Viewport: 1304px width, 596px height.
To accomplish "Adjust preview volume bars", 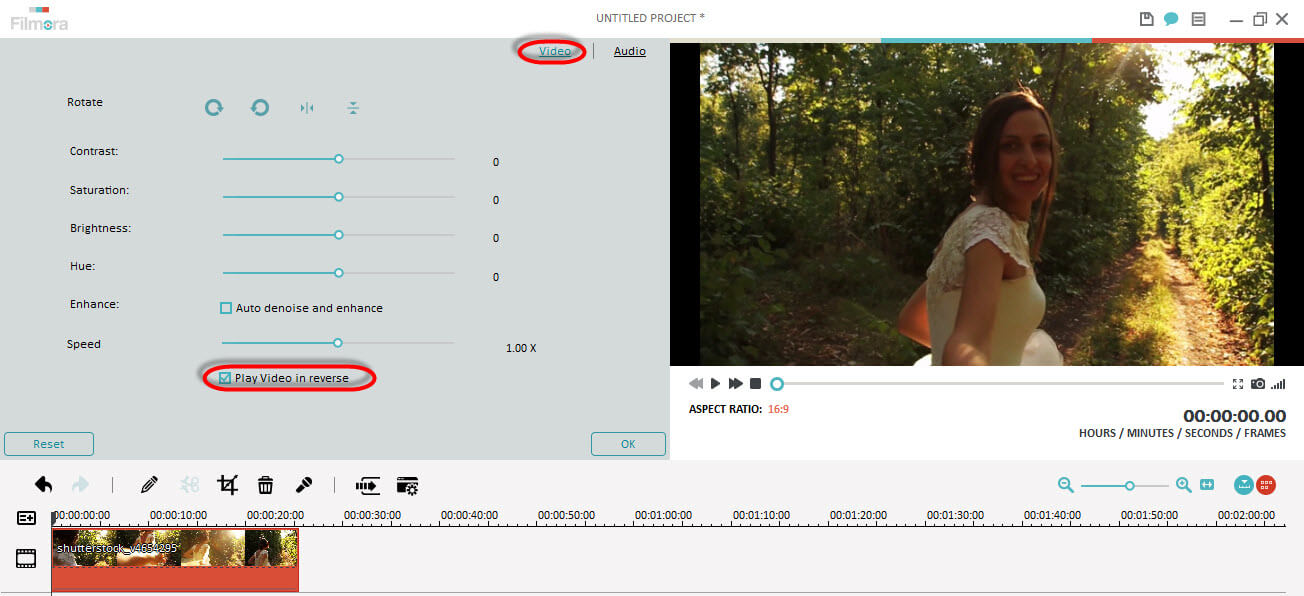I will [1279, 384].
